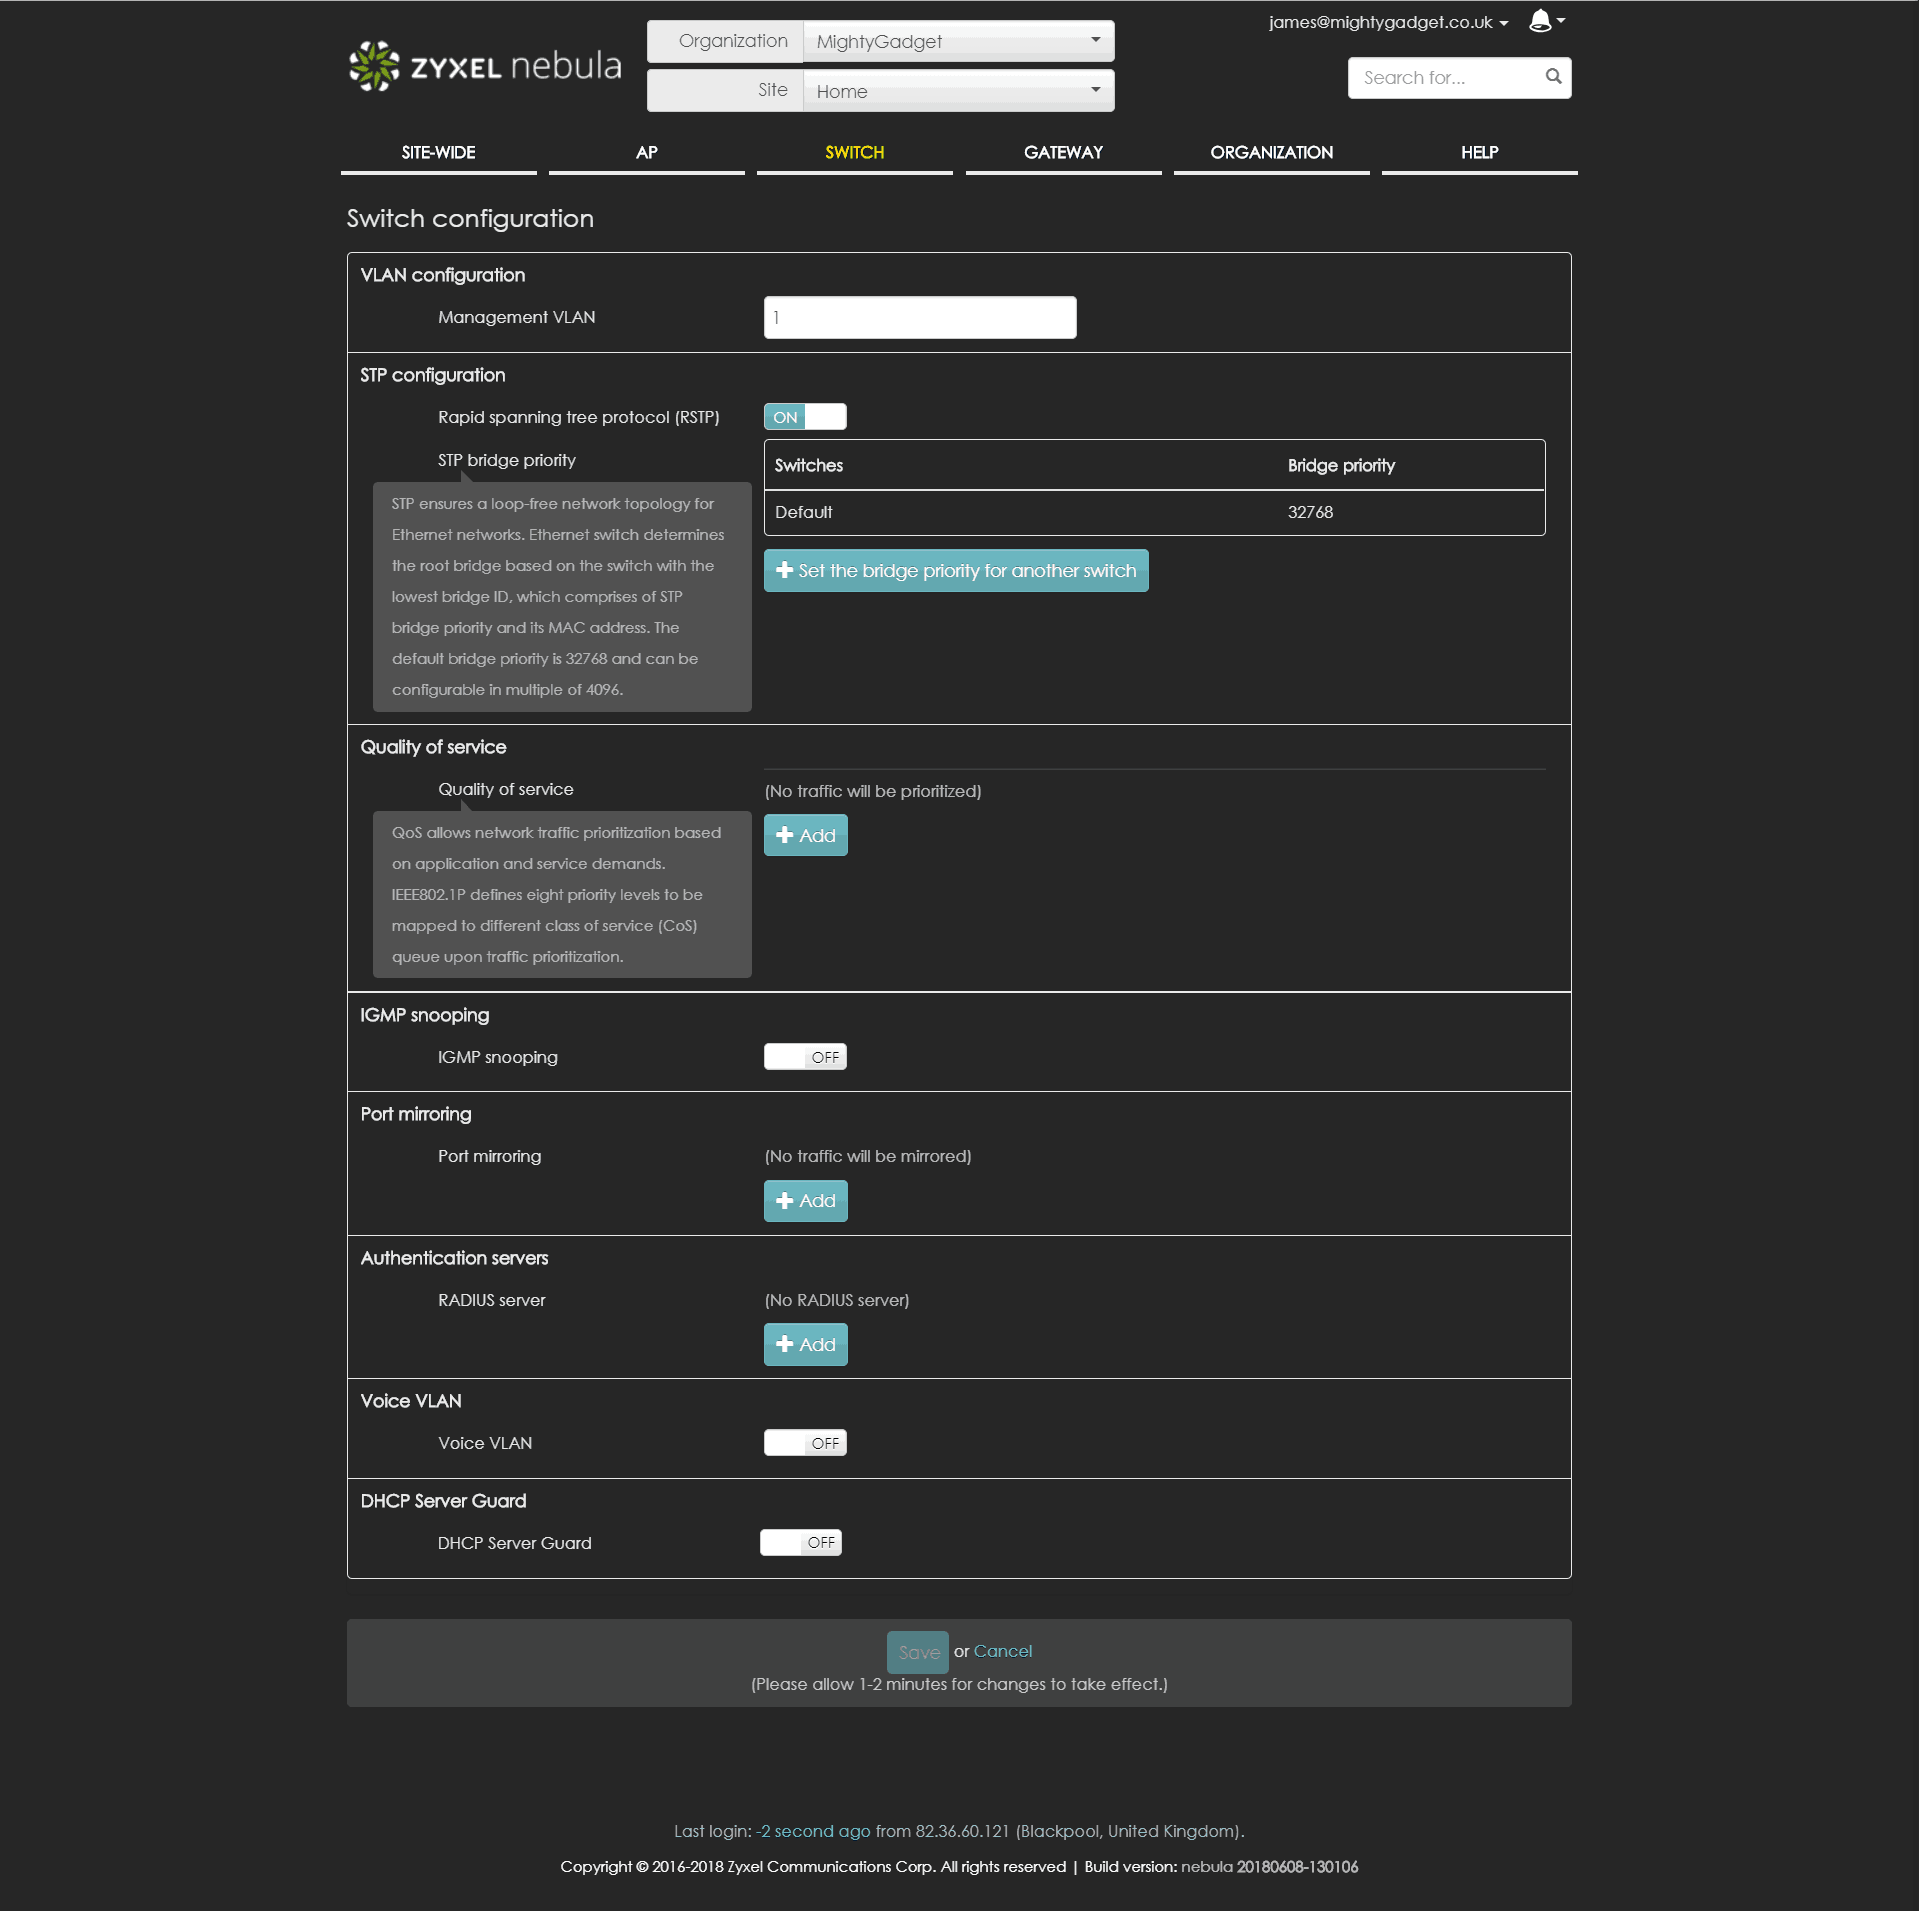Go to the ORGANIZATION tab
This screenshot has height=1911, width=1919.
(x=1271, y=153)
